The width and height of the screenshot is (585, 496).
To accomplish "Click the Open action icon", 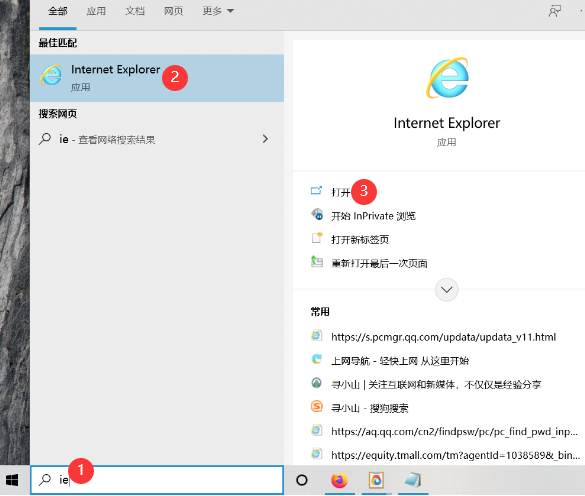I will coord(316,191).
